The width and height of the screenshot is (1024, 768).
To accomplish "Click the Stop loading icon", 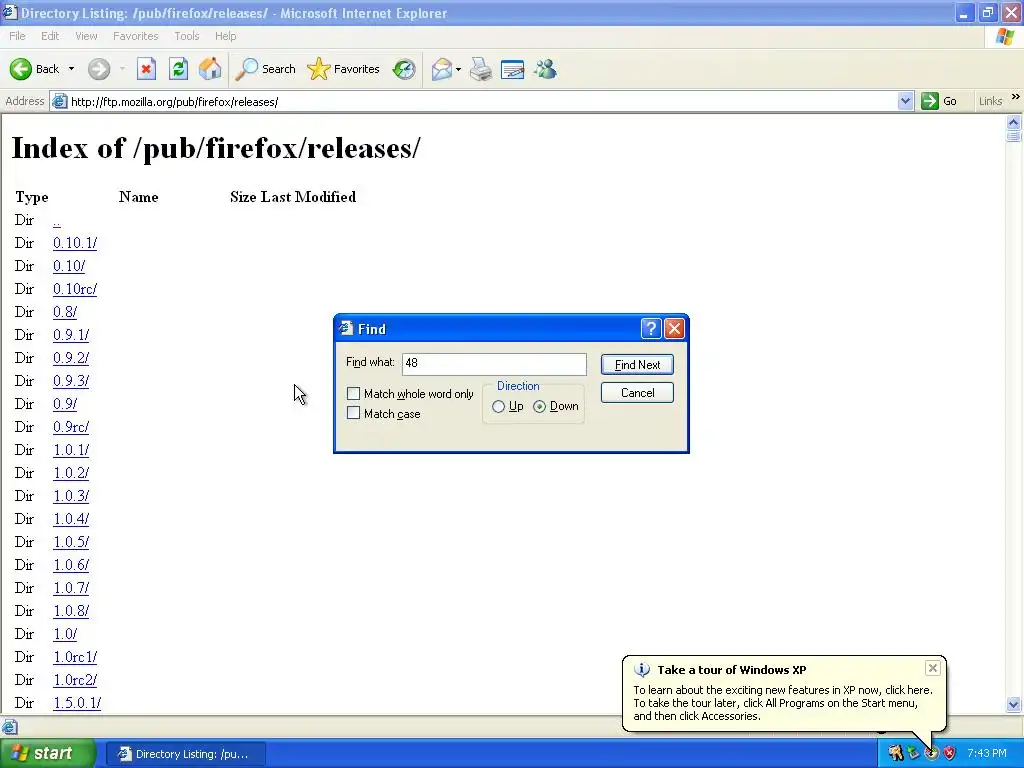I will coord(146,69).
